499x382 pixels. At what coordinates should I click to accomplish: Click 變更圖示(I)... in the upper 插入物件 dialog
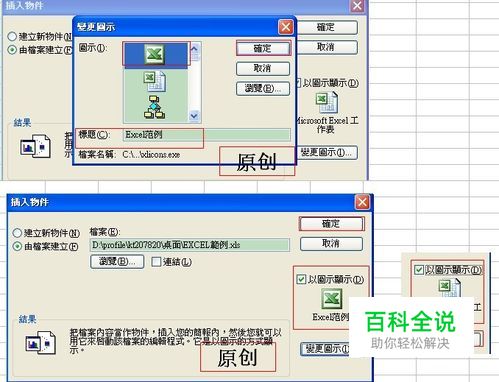[326, 153]
